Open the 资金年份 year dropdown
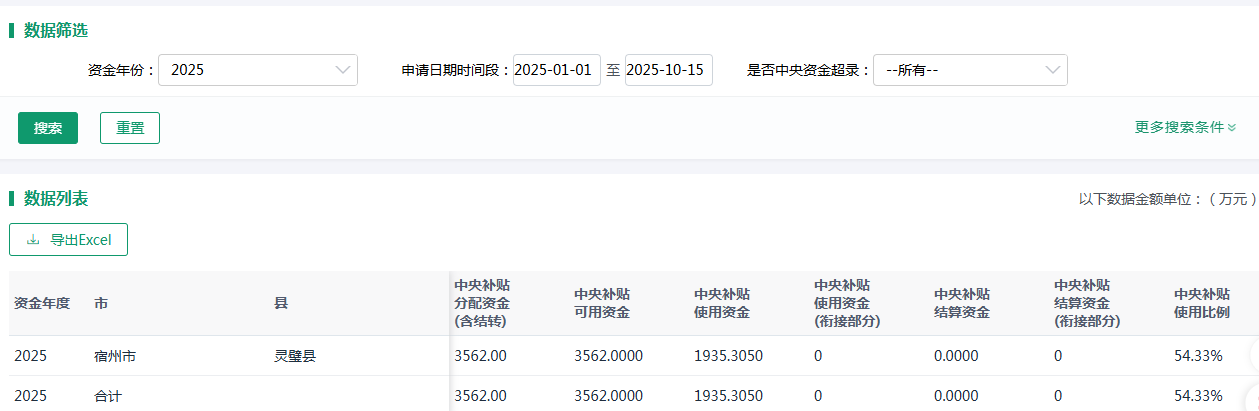This screenshot has height=411, width=1259. click(x=257, y=70)
